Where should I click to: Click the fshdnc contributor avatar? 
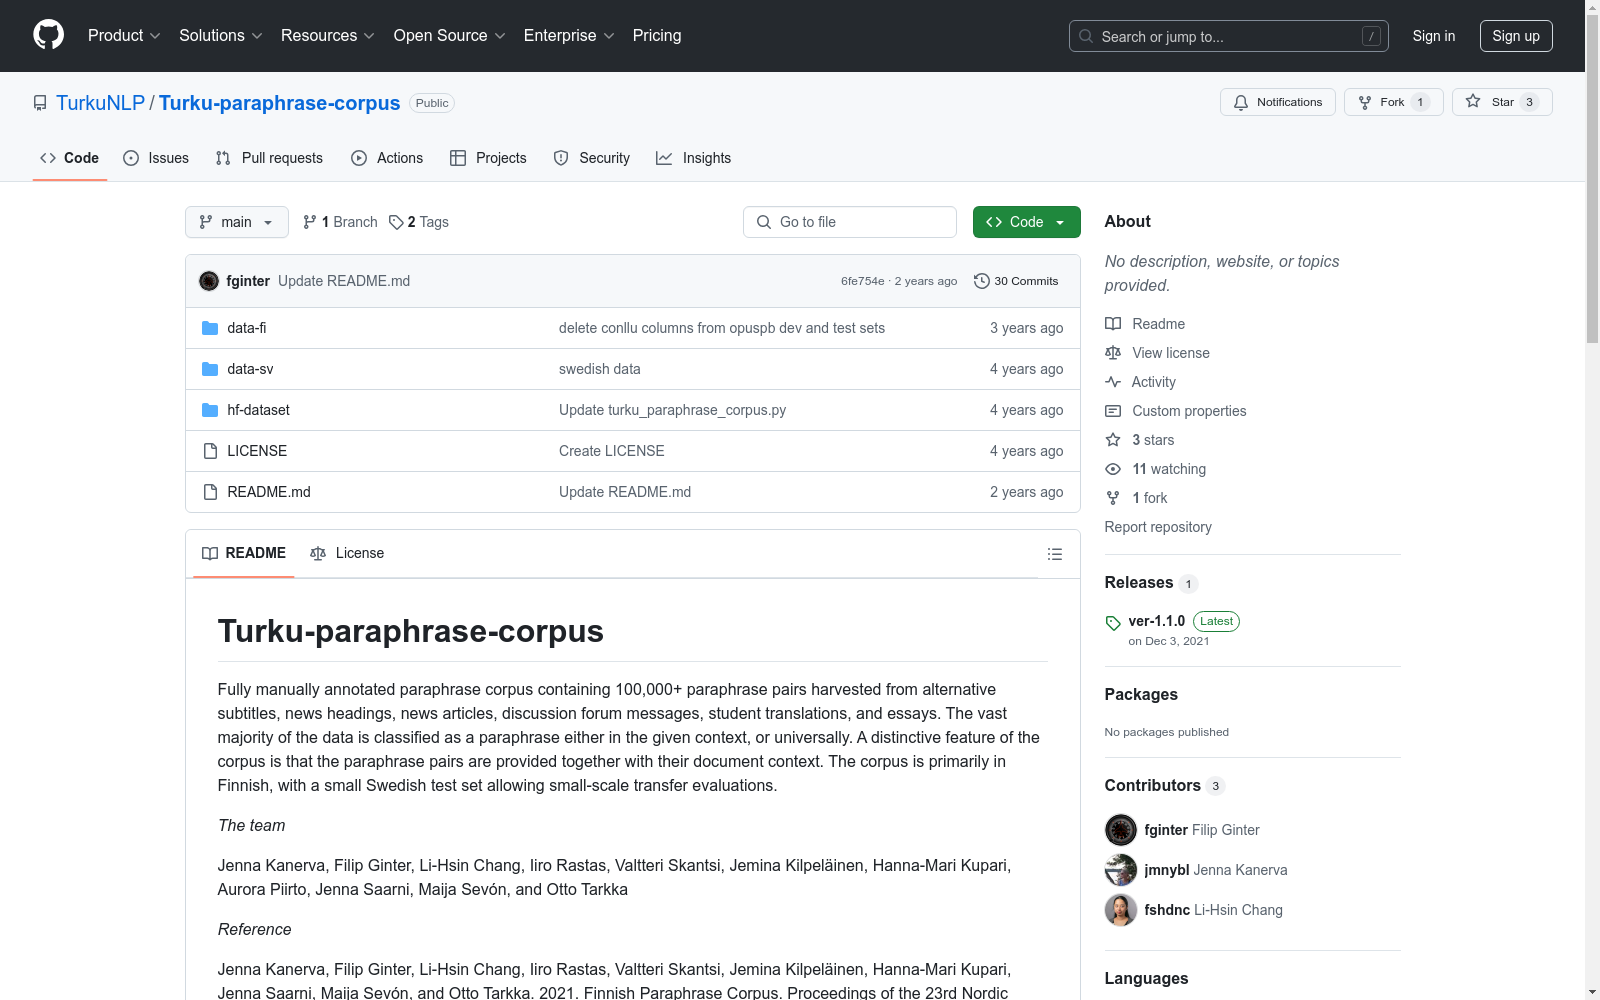click(x=1121, y=910)
